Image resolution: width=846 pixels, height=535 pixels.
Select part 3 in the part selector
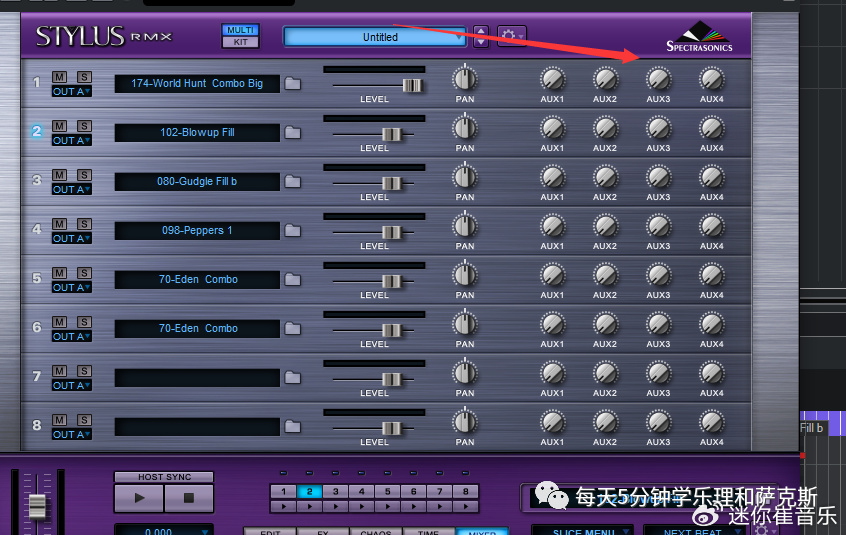(336, 492)
